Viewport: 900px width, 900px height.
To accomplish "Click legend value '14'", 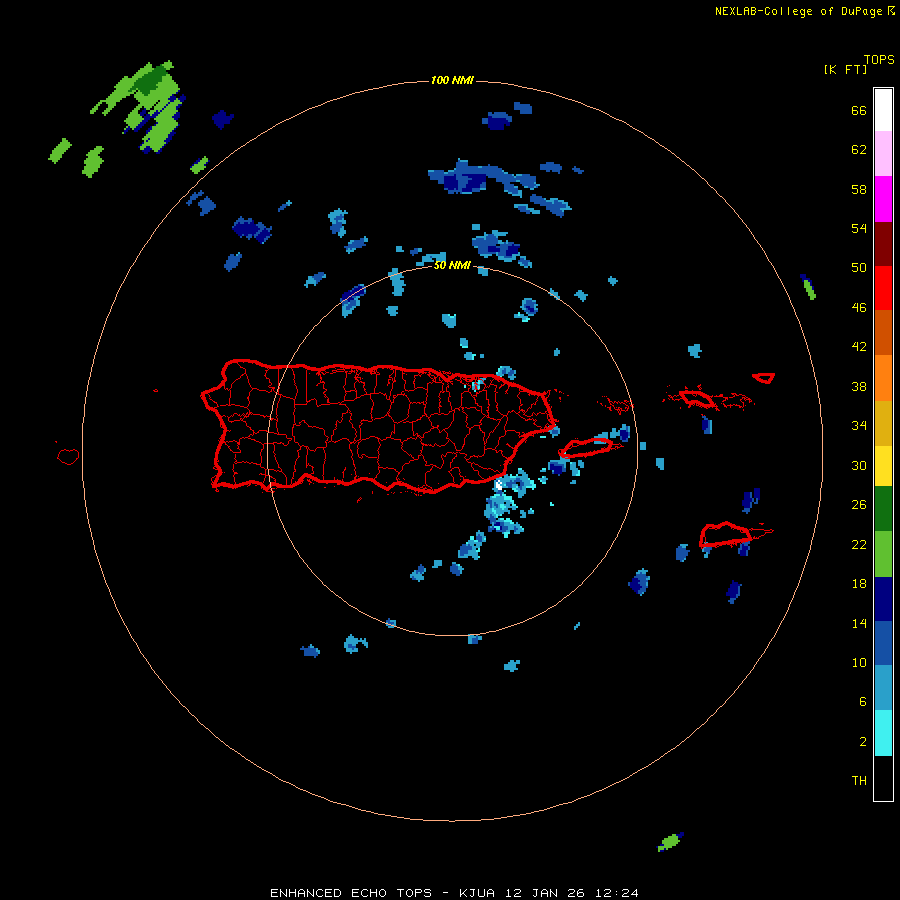I will click(859, 623).
